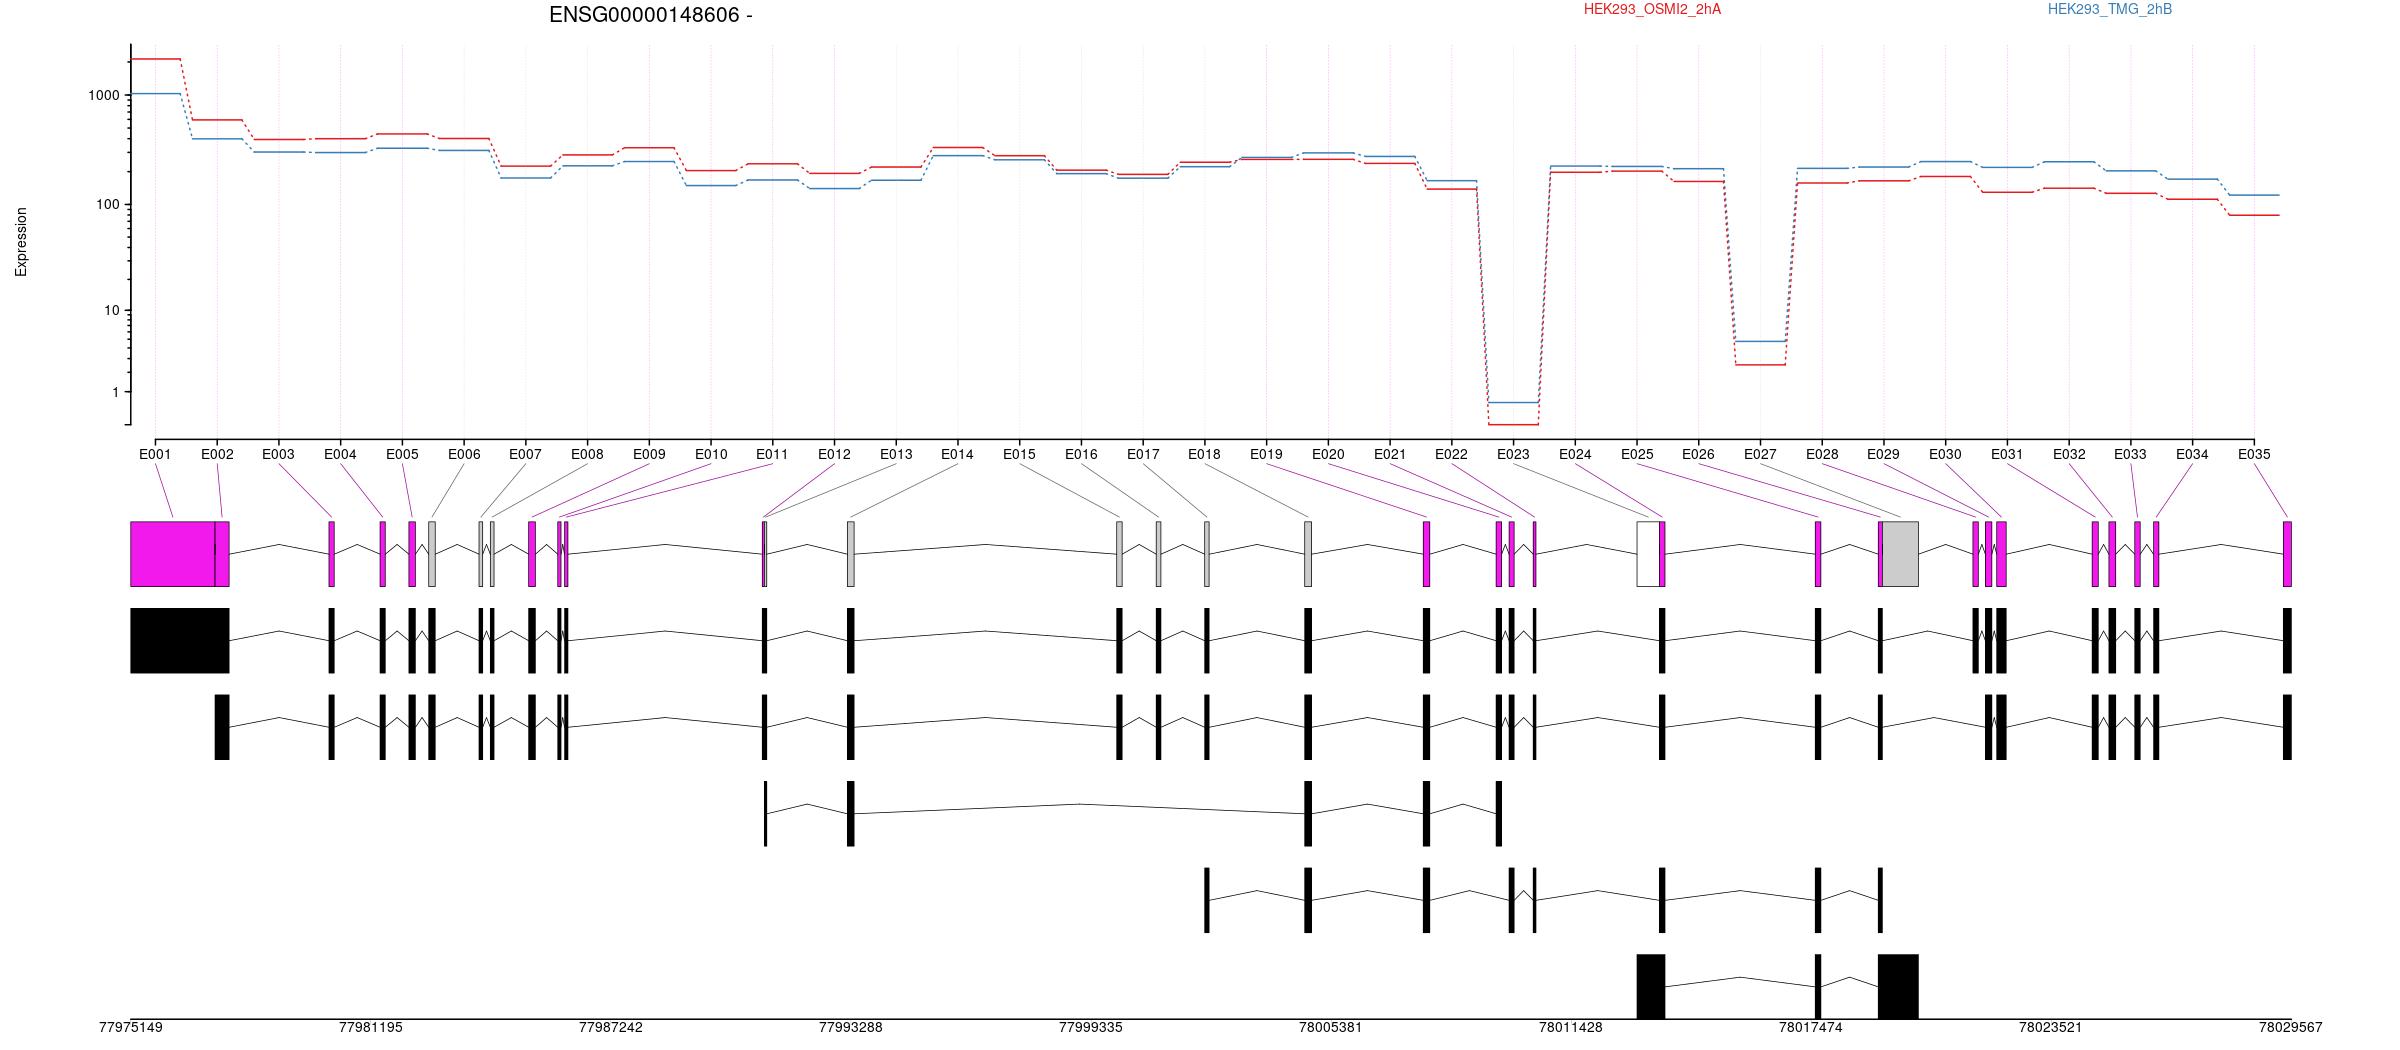Click exon label E016
2400x1050 pixels.
(1081, 454)
